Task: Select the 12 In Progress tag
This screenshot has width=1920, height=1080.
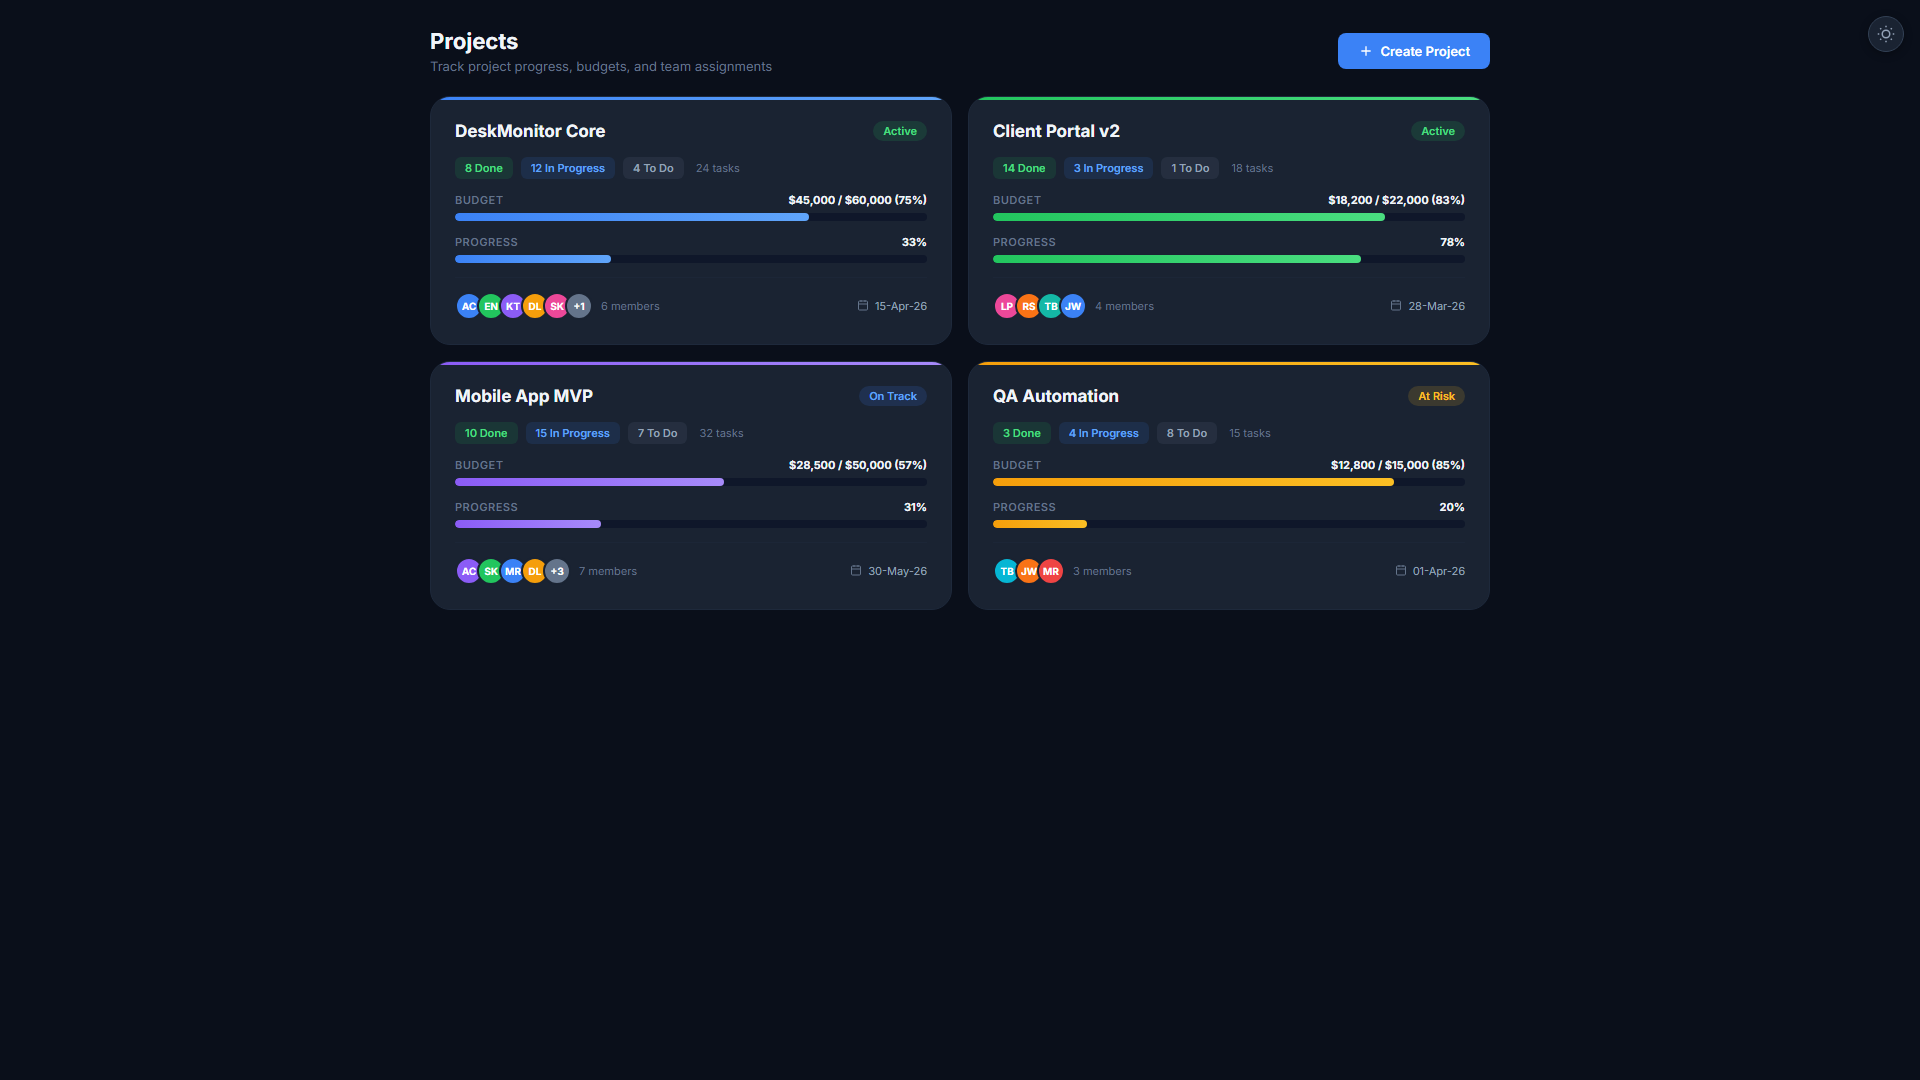Action: coord(568,168)
